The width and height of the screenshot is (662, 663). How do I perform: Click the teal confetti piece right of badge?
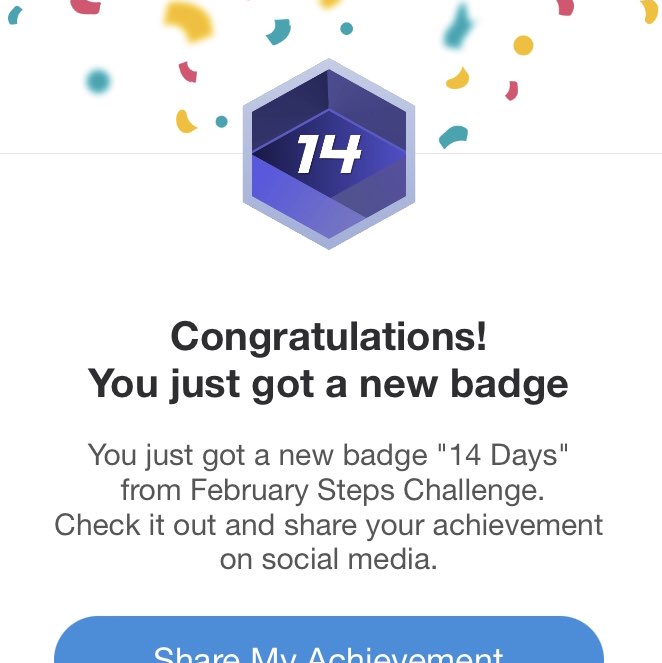pos(454,136)
